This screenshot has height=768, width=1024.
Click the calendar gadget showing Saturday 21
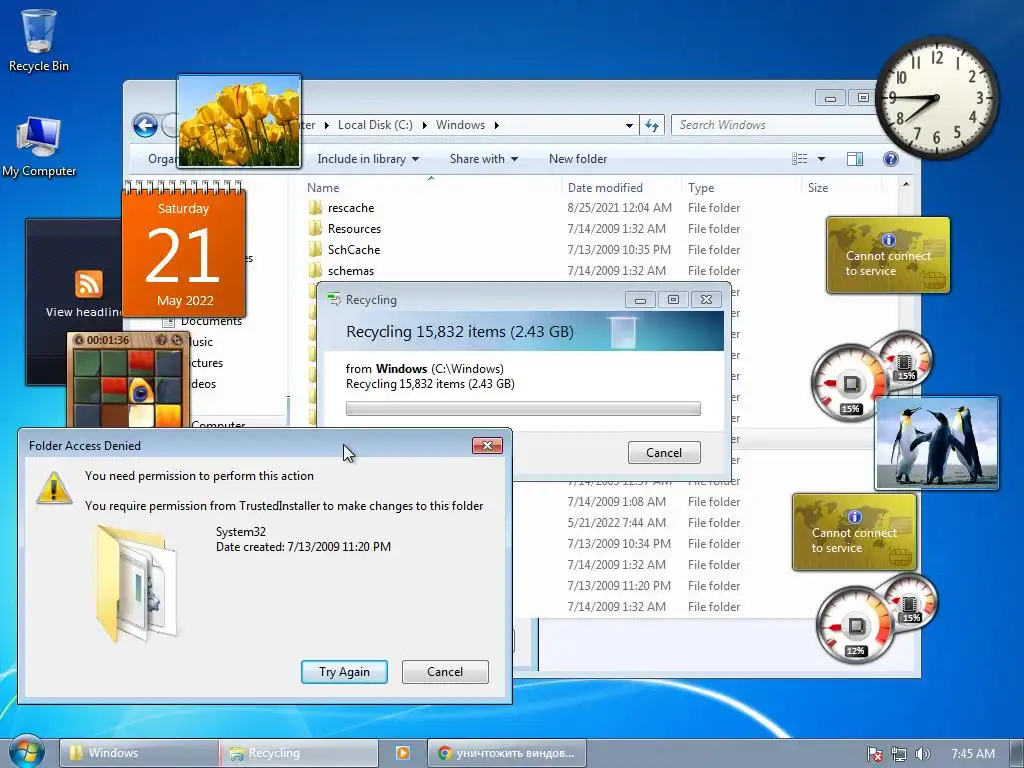(184, 251)
